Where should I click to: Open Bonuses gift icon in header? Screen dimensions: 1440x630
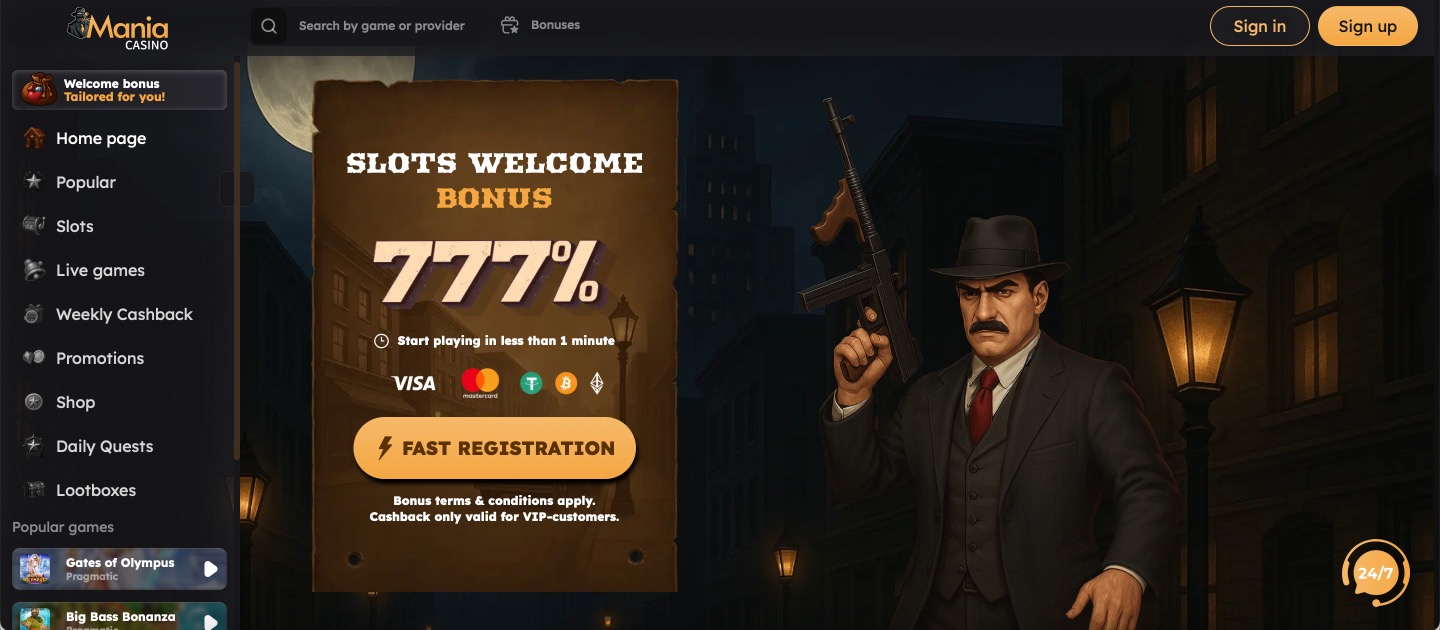point(510,26)
